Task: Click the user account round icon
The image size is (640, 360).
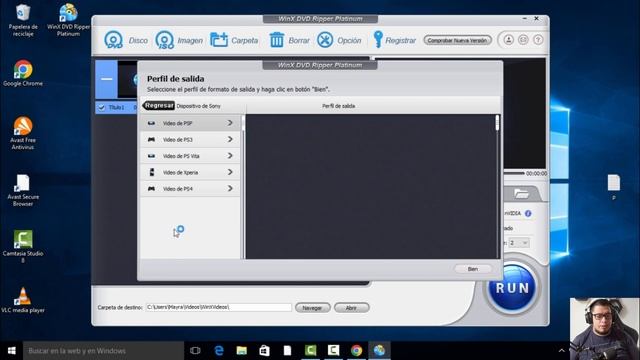Action: pyautogui.click(x=508, y=40)
